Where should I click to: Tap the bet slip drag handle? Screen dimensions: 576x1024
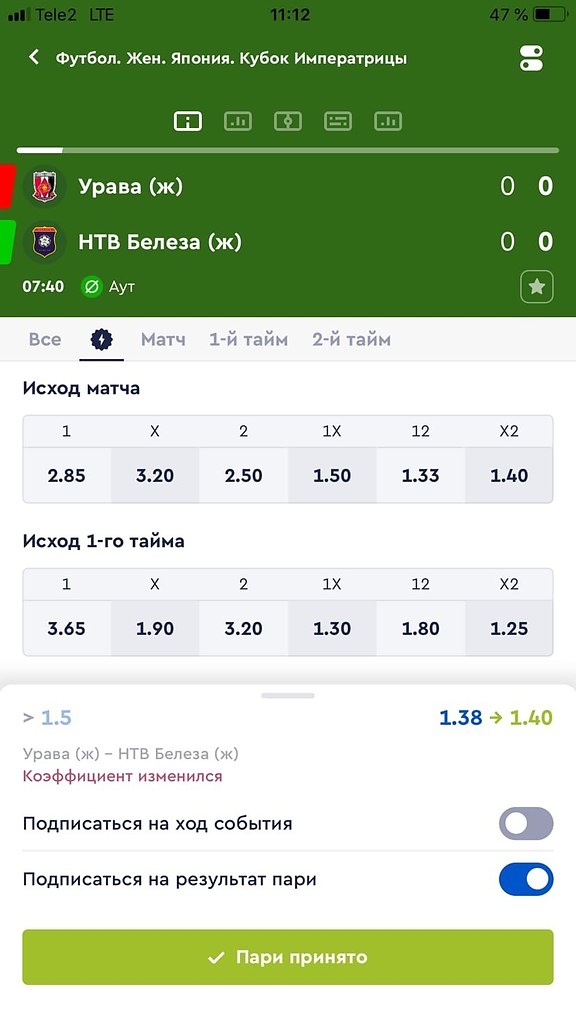pos(288,696)
